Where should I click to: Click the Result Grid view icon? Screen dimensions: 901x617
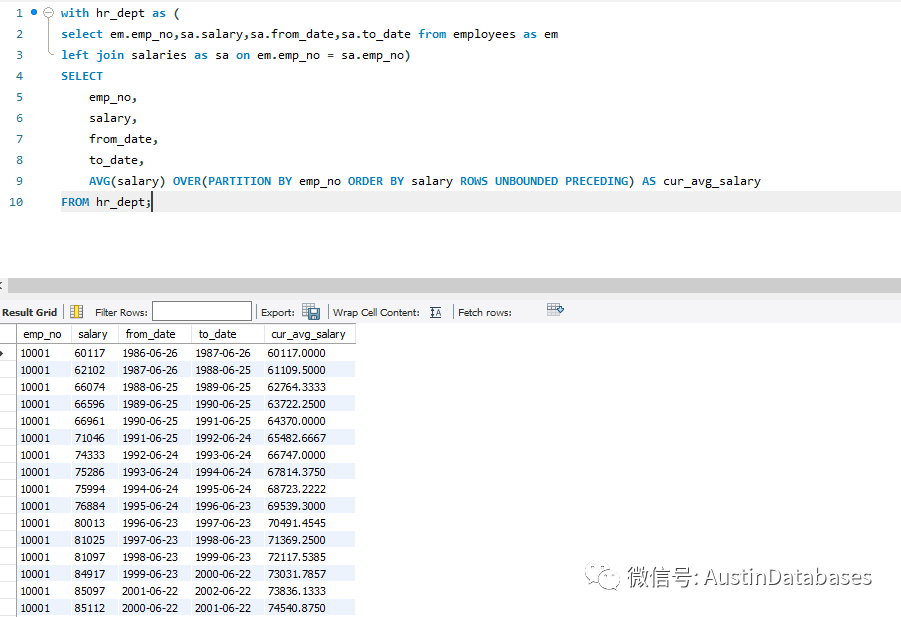point(77,312)
